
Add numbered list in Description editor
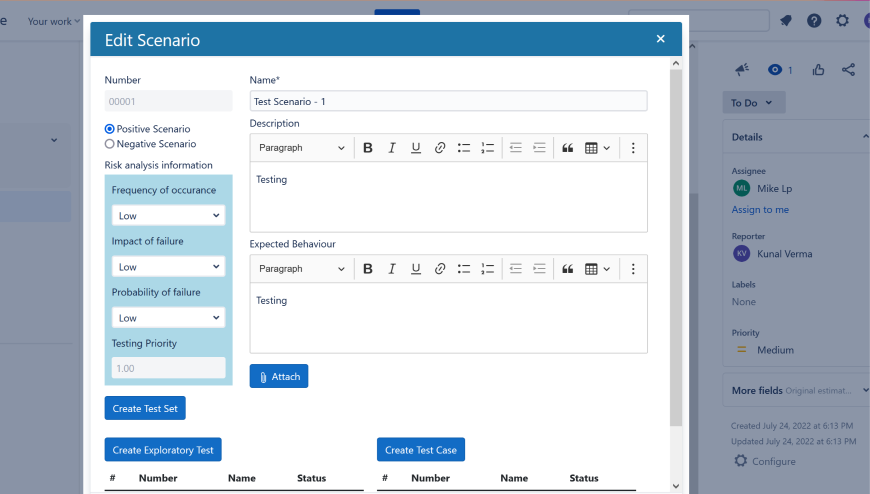pos(488,148)
